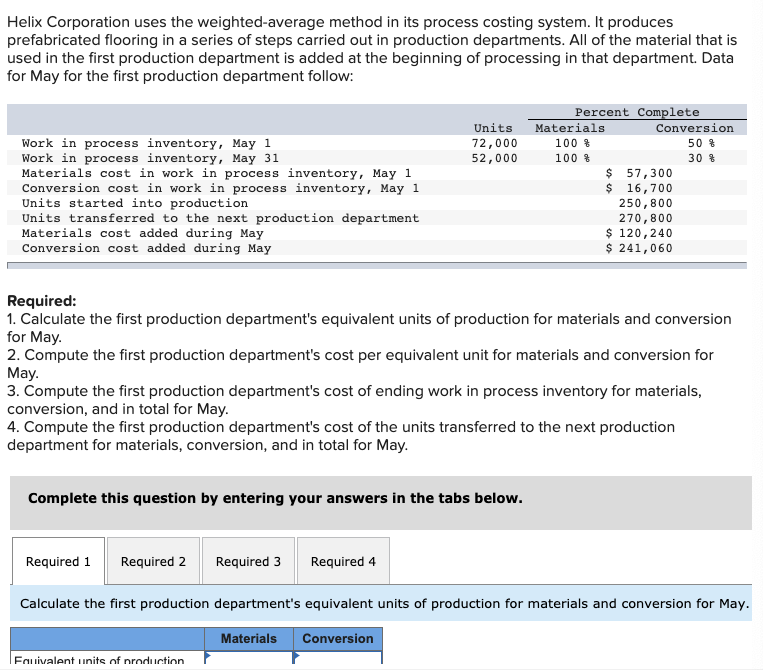Click the Materials heading under Percent Complete
The image size is (763, 670).
[570, 128]
